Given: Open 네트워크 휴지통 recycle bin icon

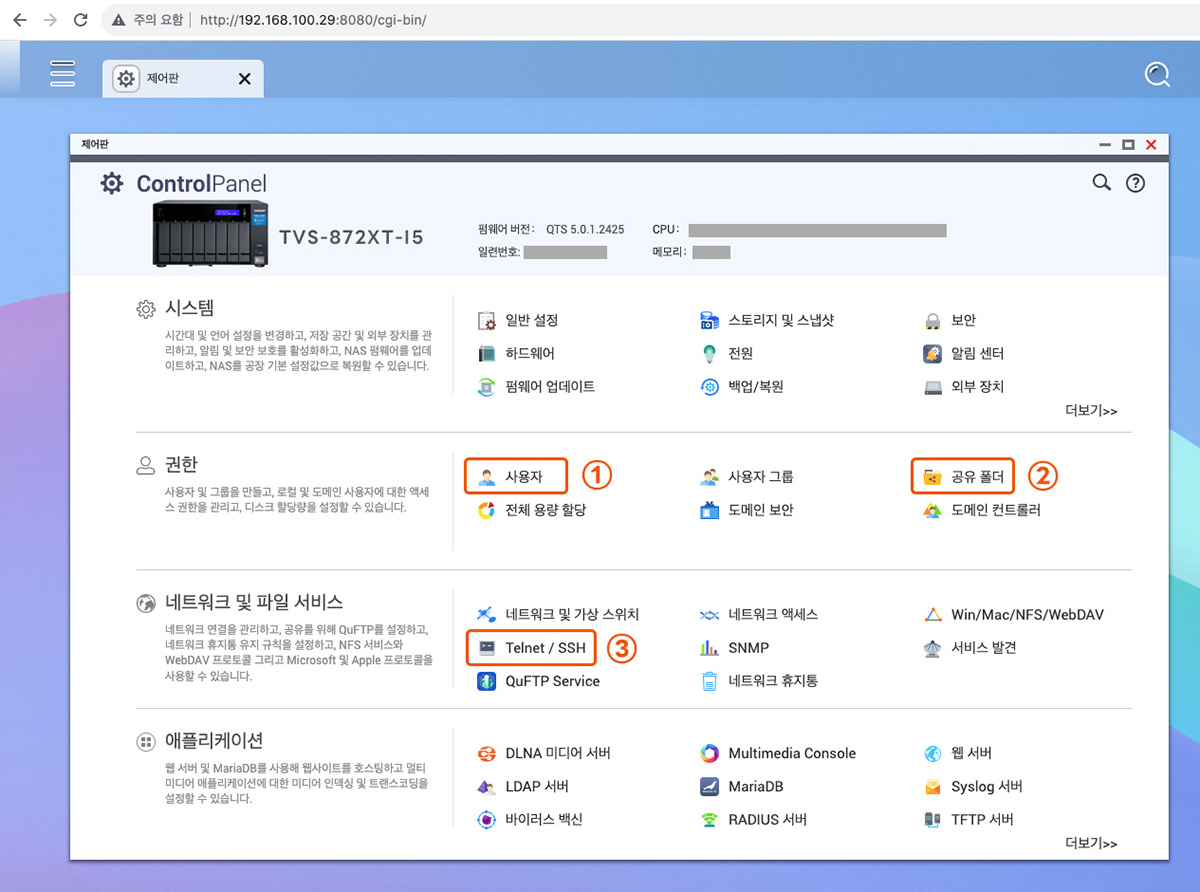Looking at the screenshot, I should [x=710, y=681].
